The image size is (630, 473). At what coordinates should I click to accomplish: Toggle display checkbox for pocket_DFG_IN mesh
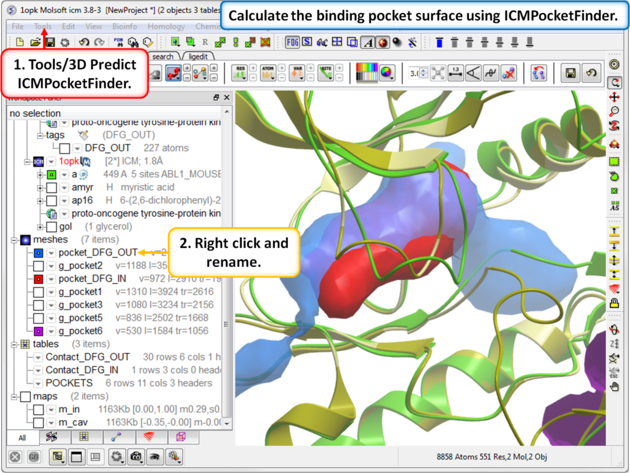[x=39, y=279]
